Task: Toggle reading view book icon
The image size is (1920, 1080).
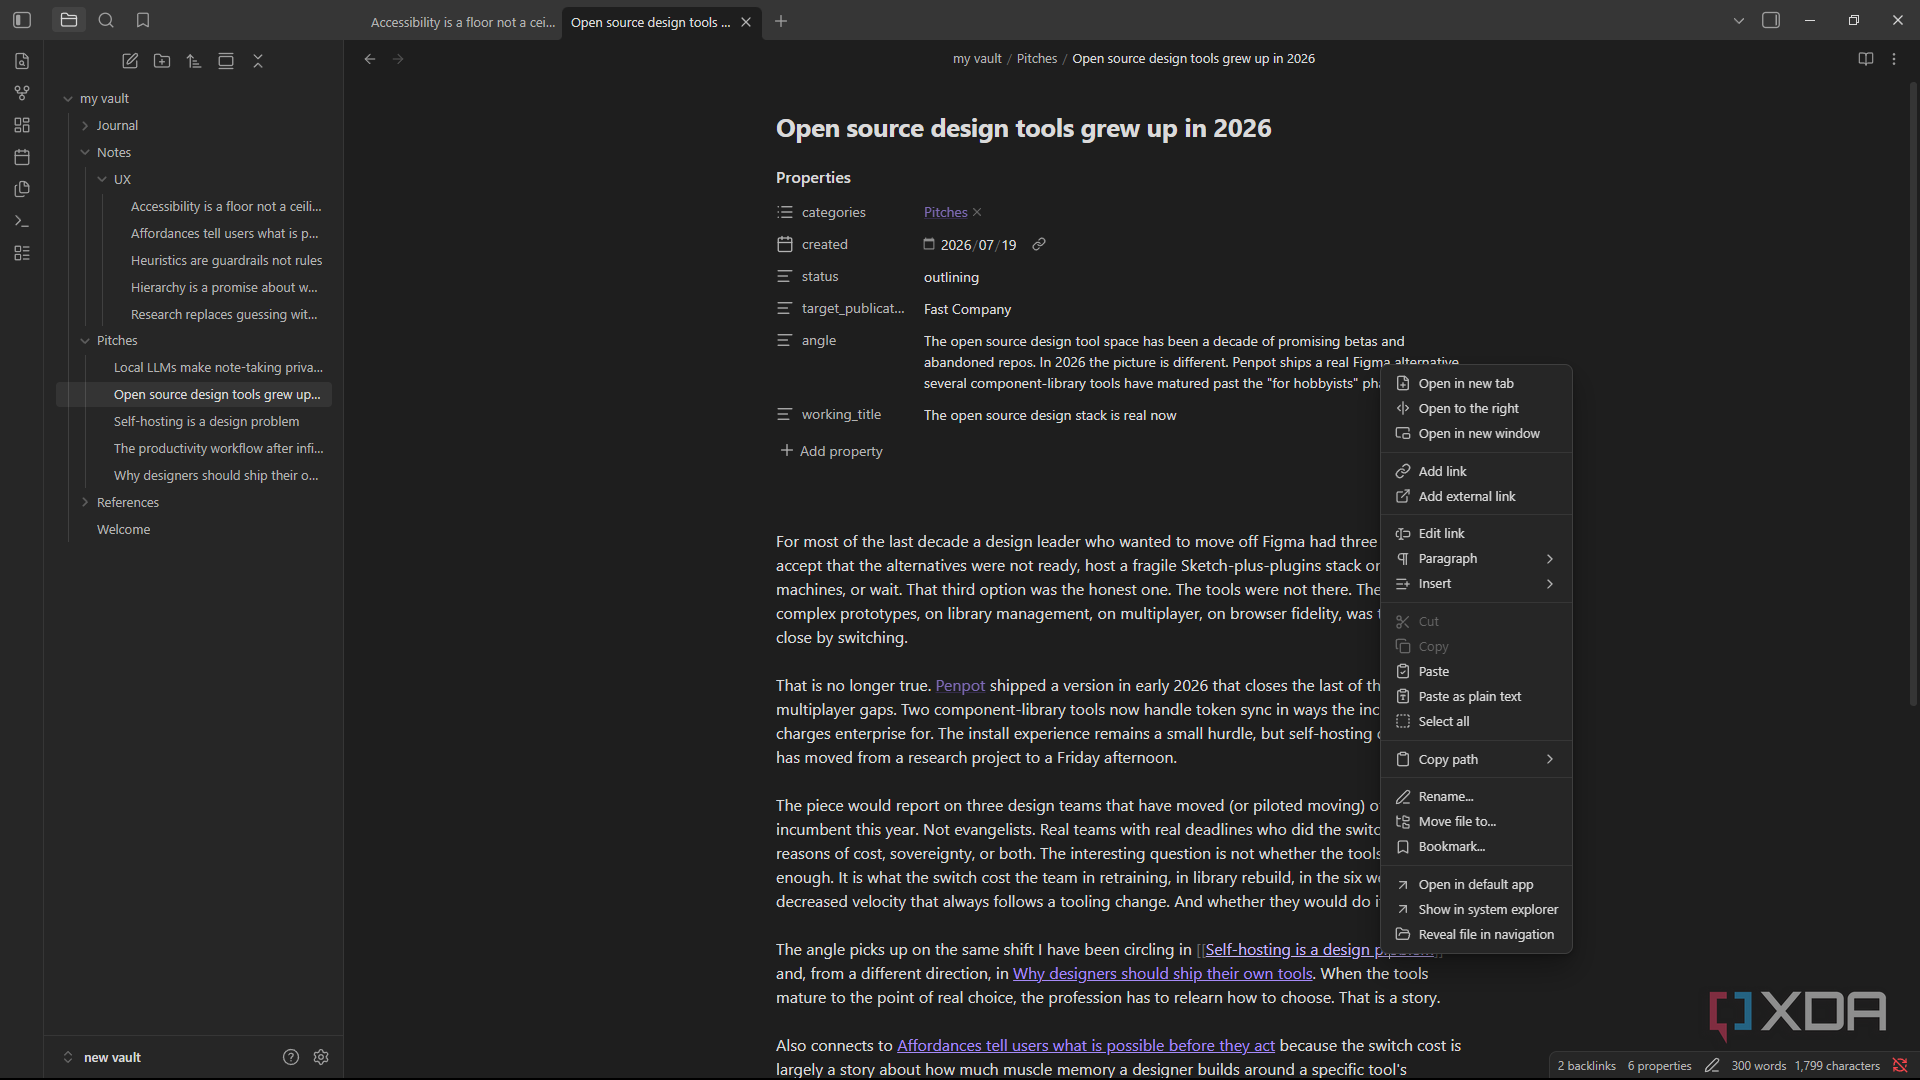Action: tap(1866, 59)
